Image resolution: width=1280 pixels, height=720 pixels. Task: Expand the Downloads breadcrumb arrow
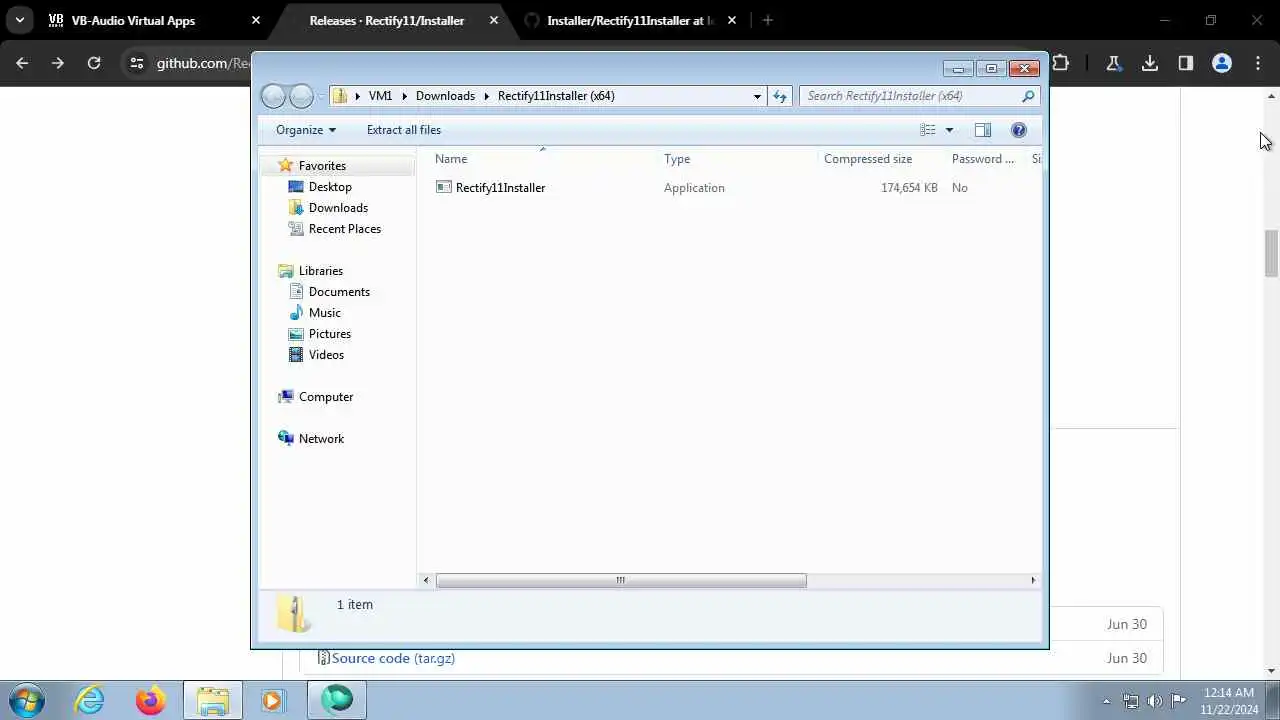pyautogui.click(x=487, y=96)
